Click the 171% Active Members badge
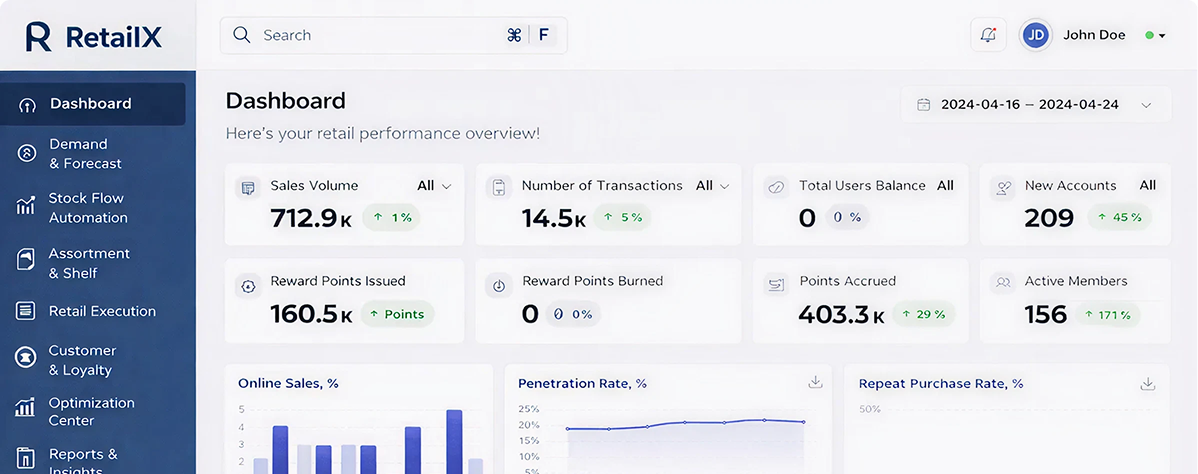 [x=1108, y=315]
